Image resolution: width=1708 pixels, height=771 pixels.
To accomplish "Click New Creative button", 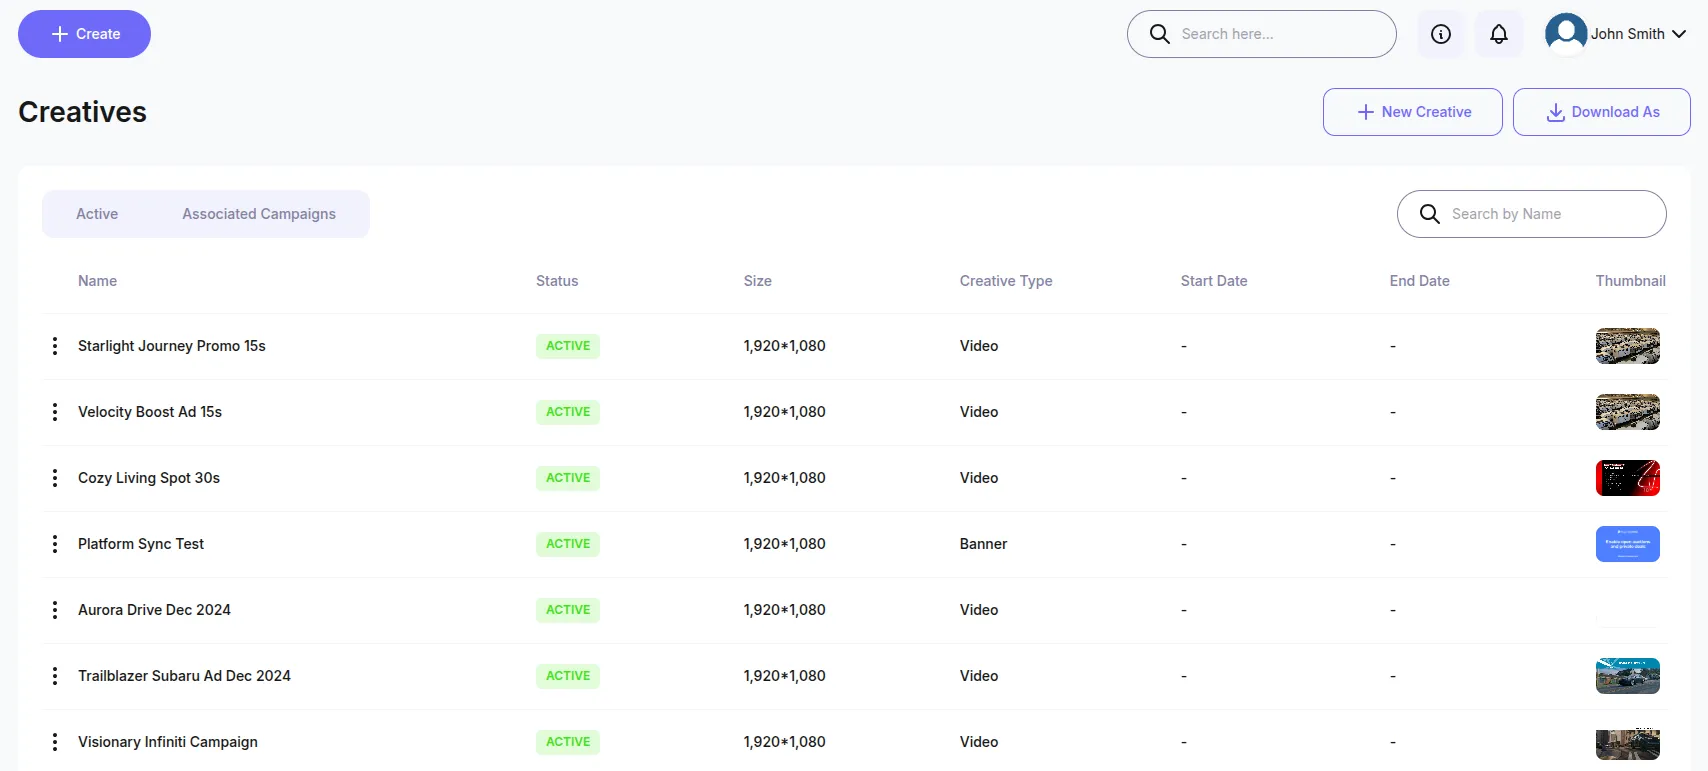I will point(1413,112).
